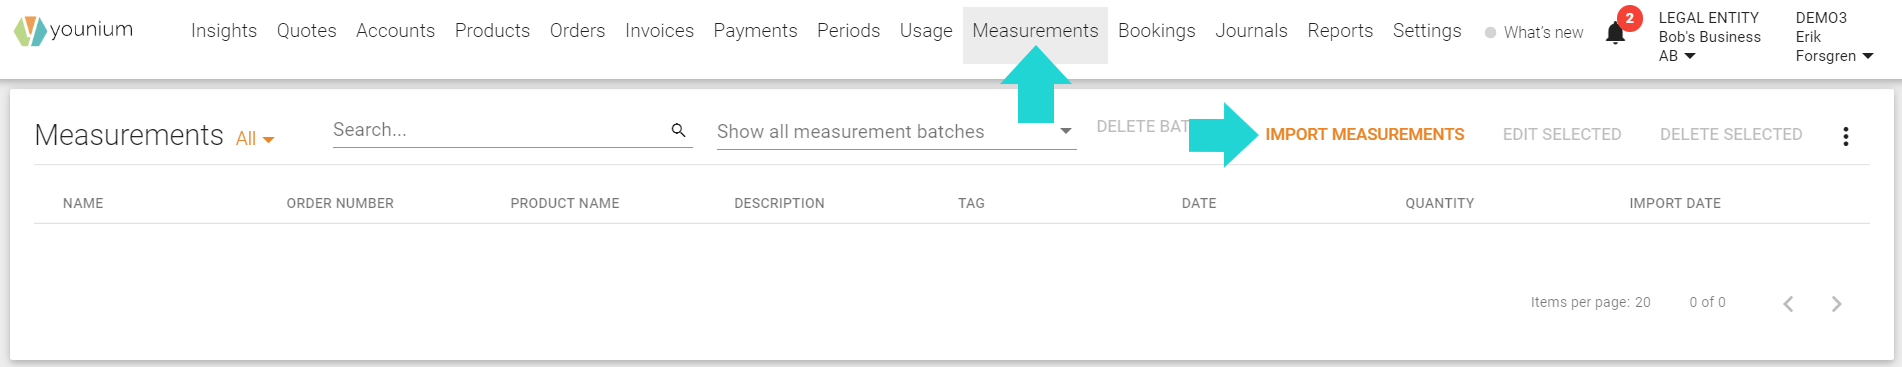Open the three-dot more options menu

tap(1846, 136)
